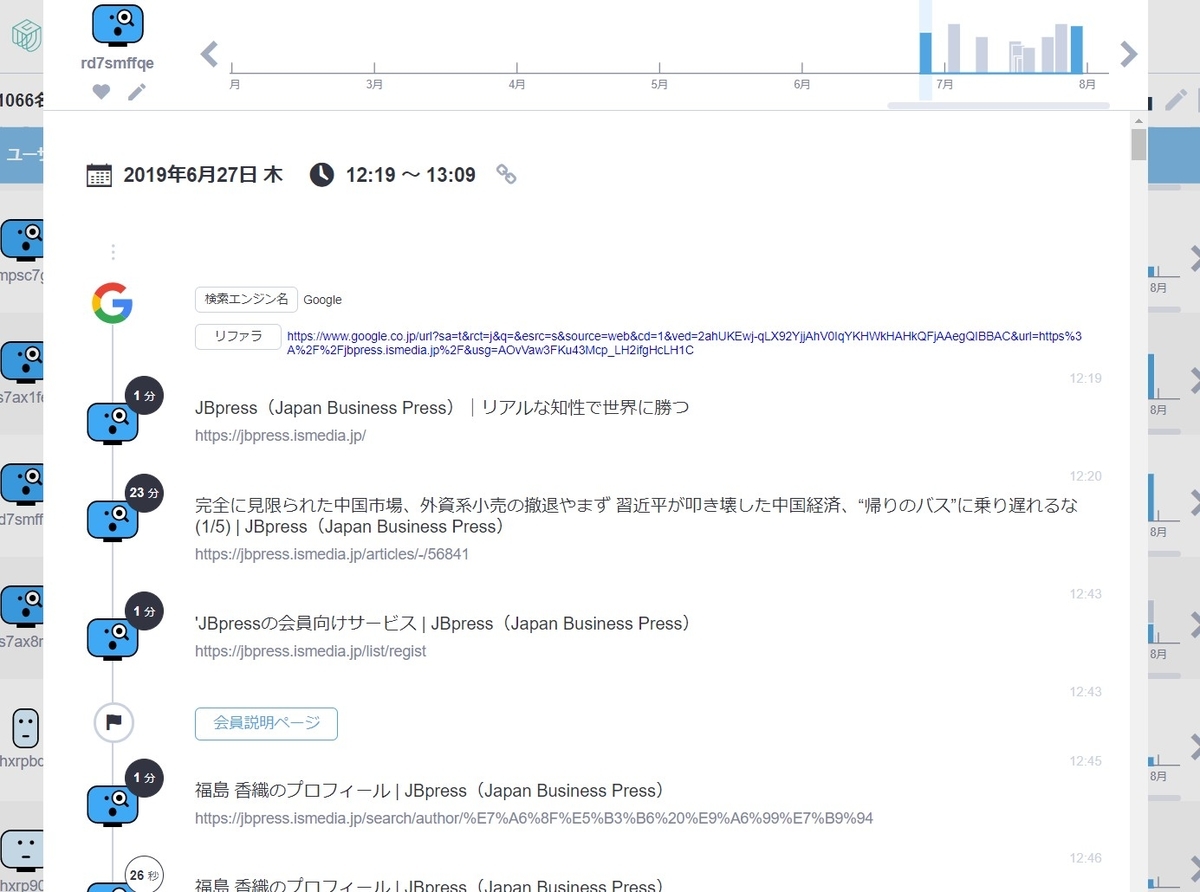Click avatar icon beside 完全に見限られた中国市場 article
This screenshot has height=892, width=1200.
(x=112, y=520)
